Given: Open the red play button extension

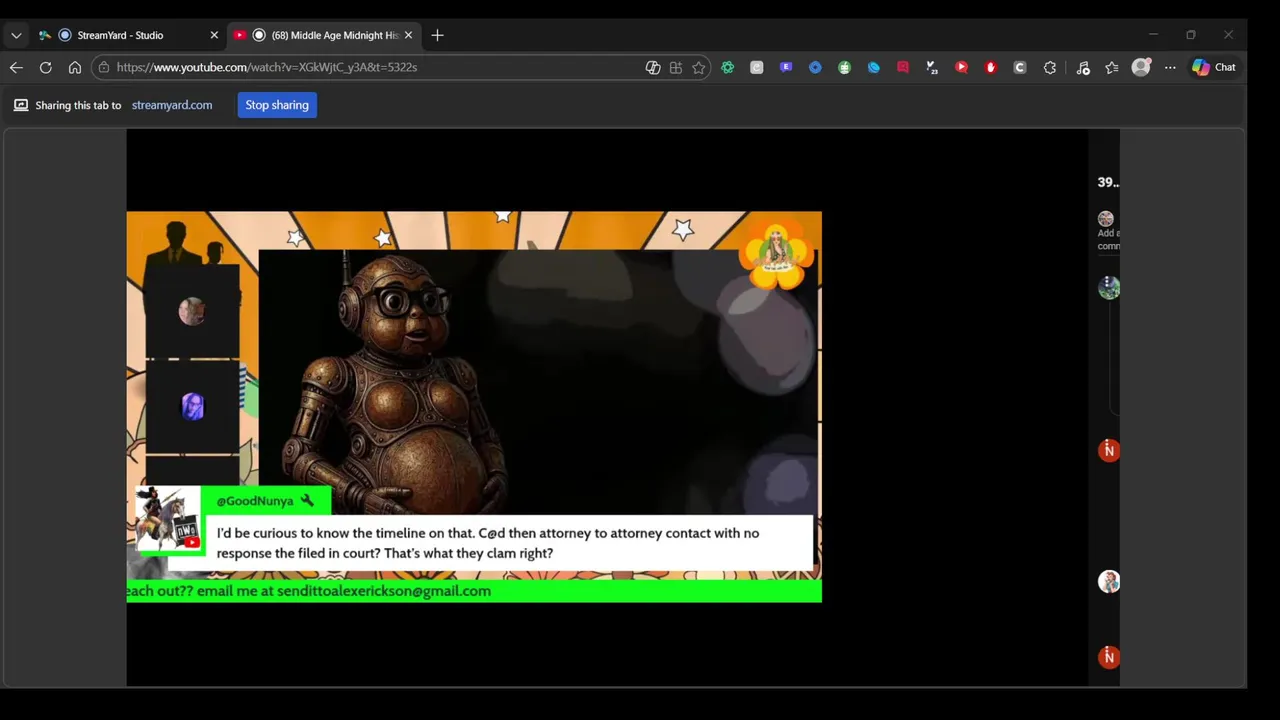Looking at the screenshot, I should pos(961,67).
